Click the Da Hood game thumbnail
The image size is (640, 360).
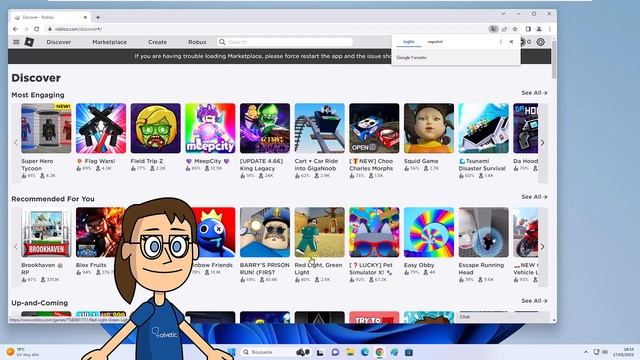coord(526,128)
